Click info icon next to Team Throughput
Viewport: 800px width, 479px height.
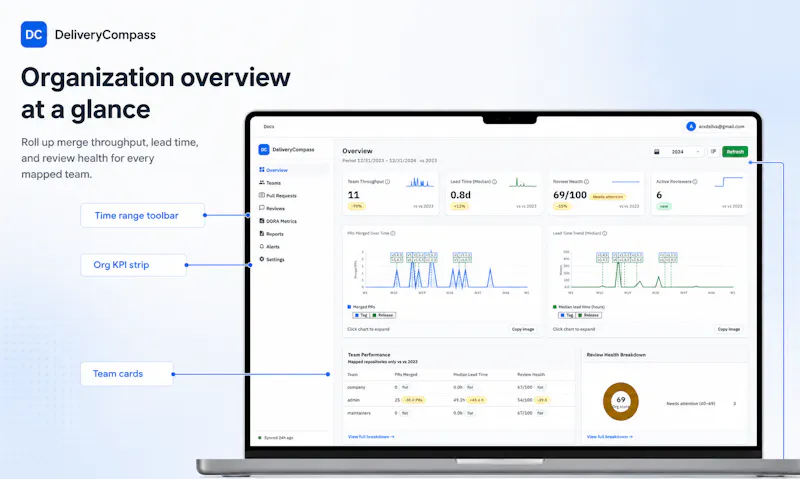[x=388, y=182]
